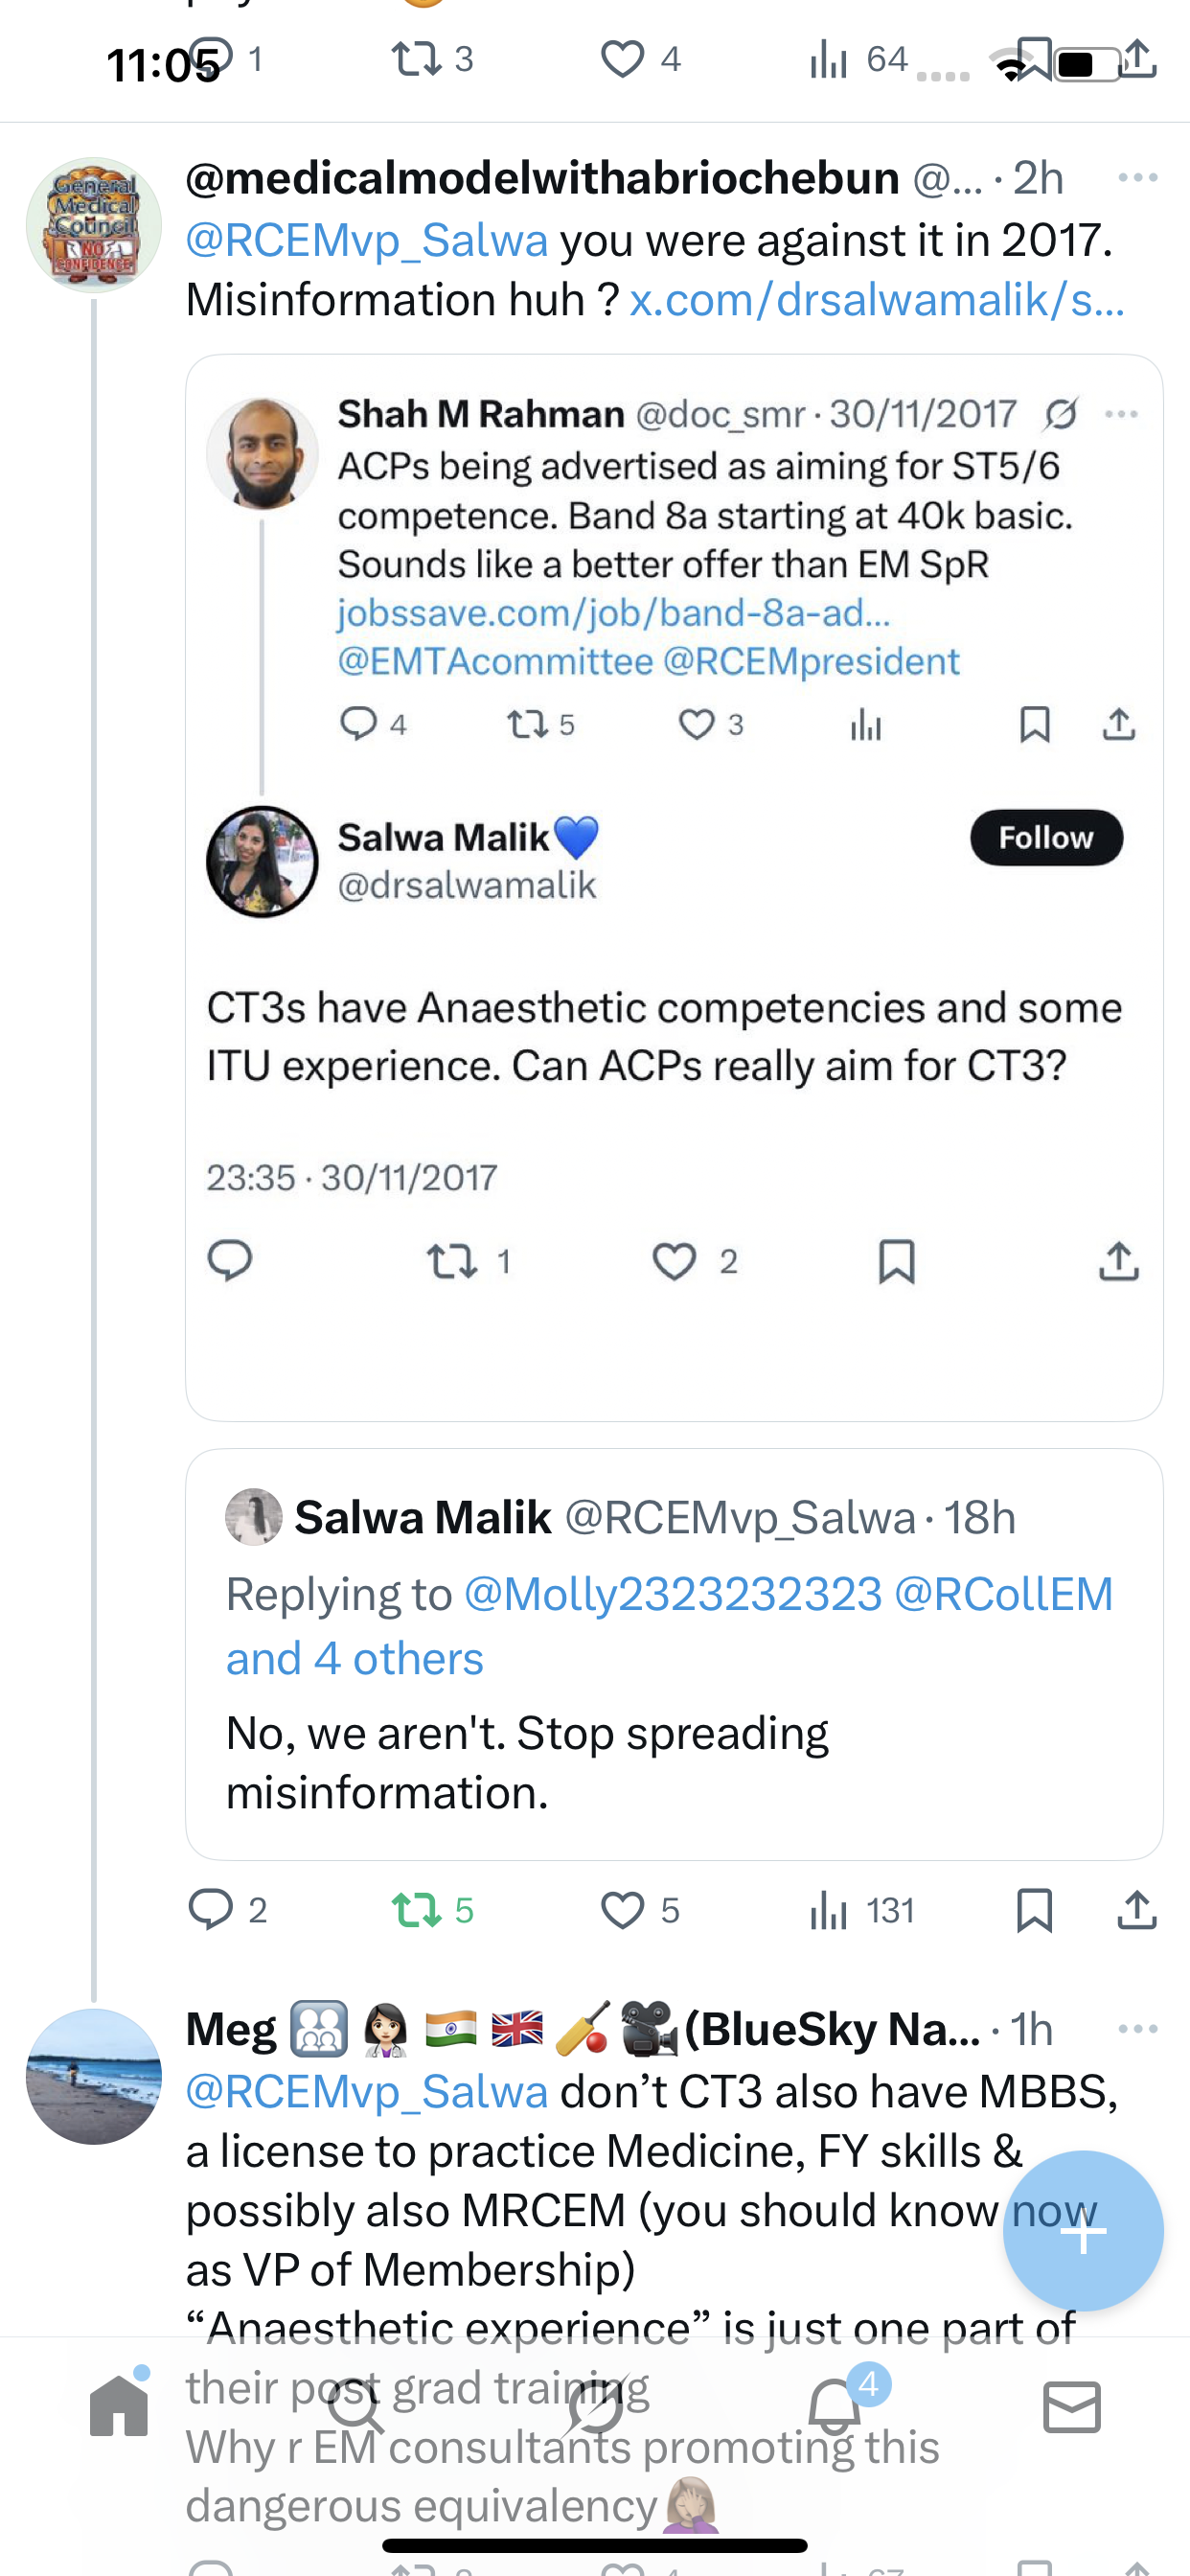Undo the repost on post with 5 reposts
Viewport: 1190px width, 2576px height.
tap(417, 1910)
